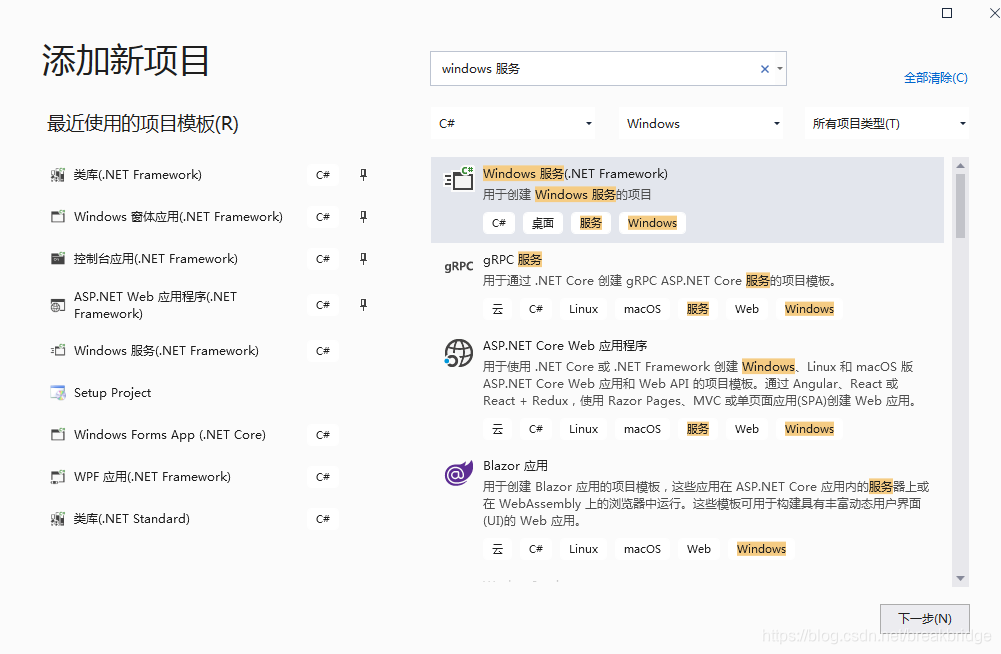
Task: Click the 类库(.NET Standard) icon
Action: click(57, 519)
